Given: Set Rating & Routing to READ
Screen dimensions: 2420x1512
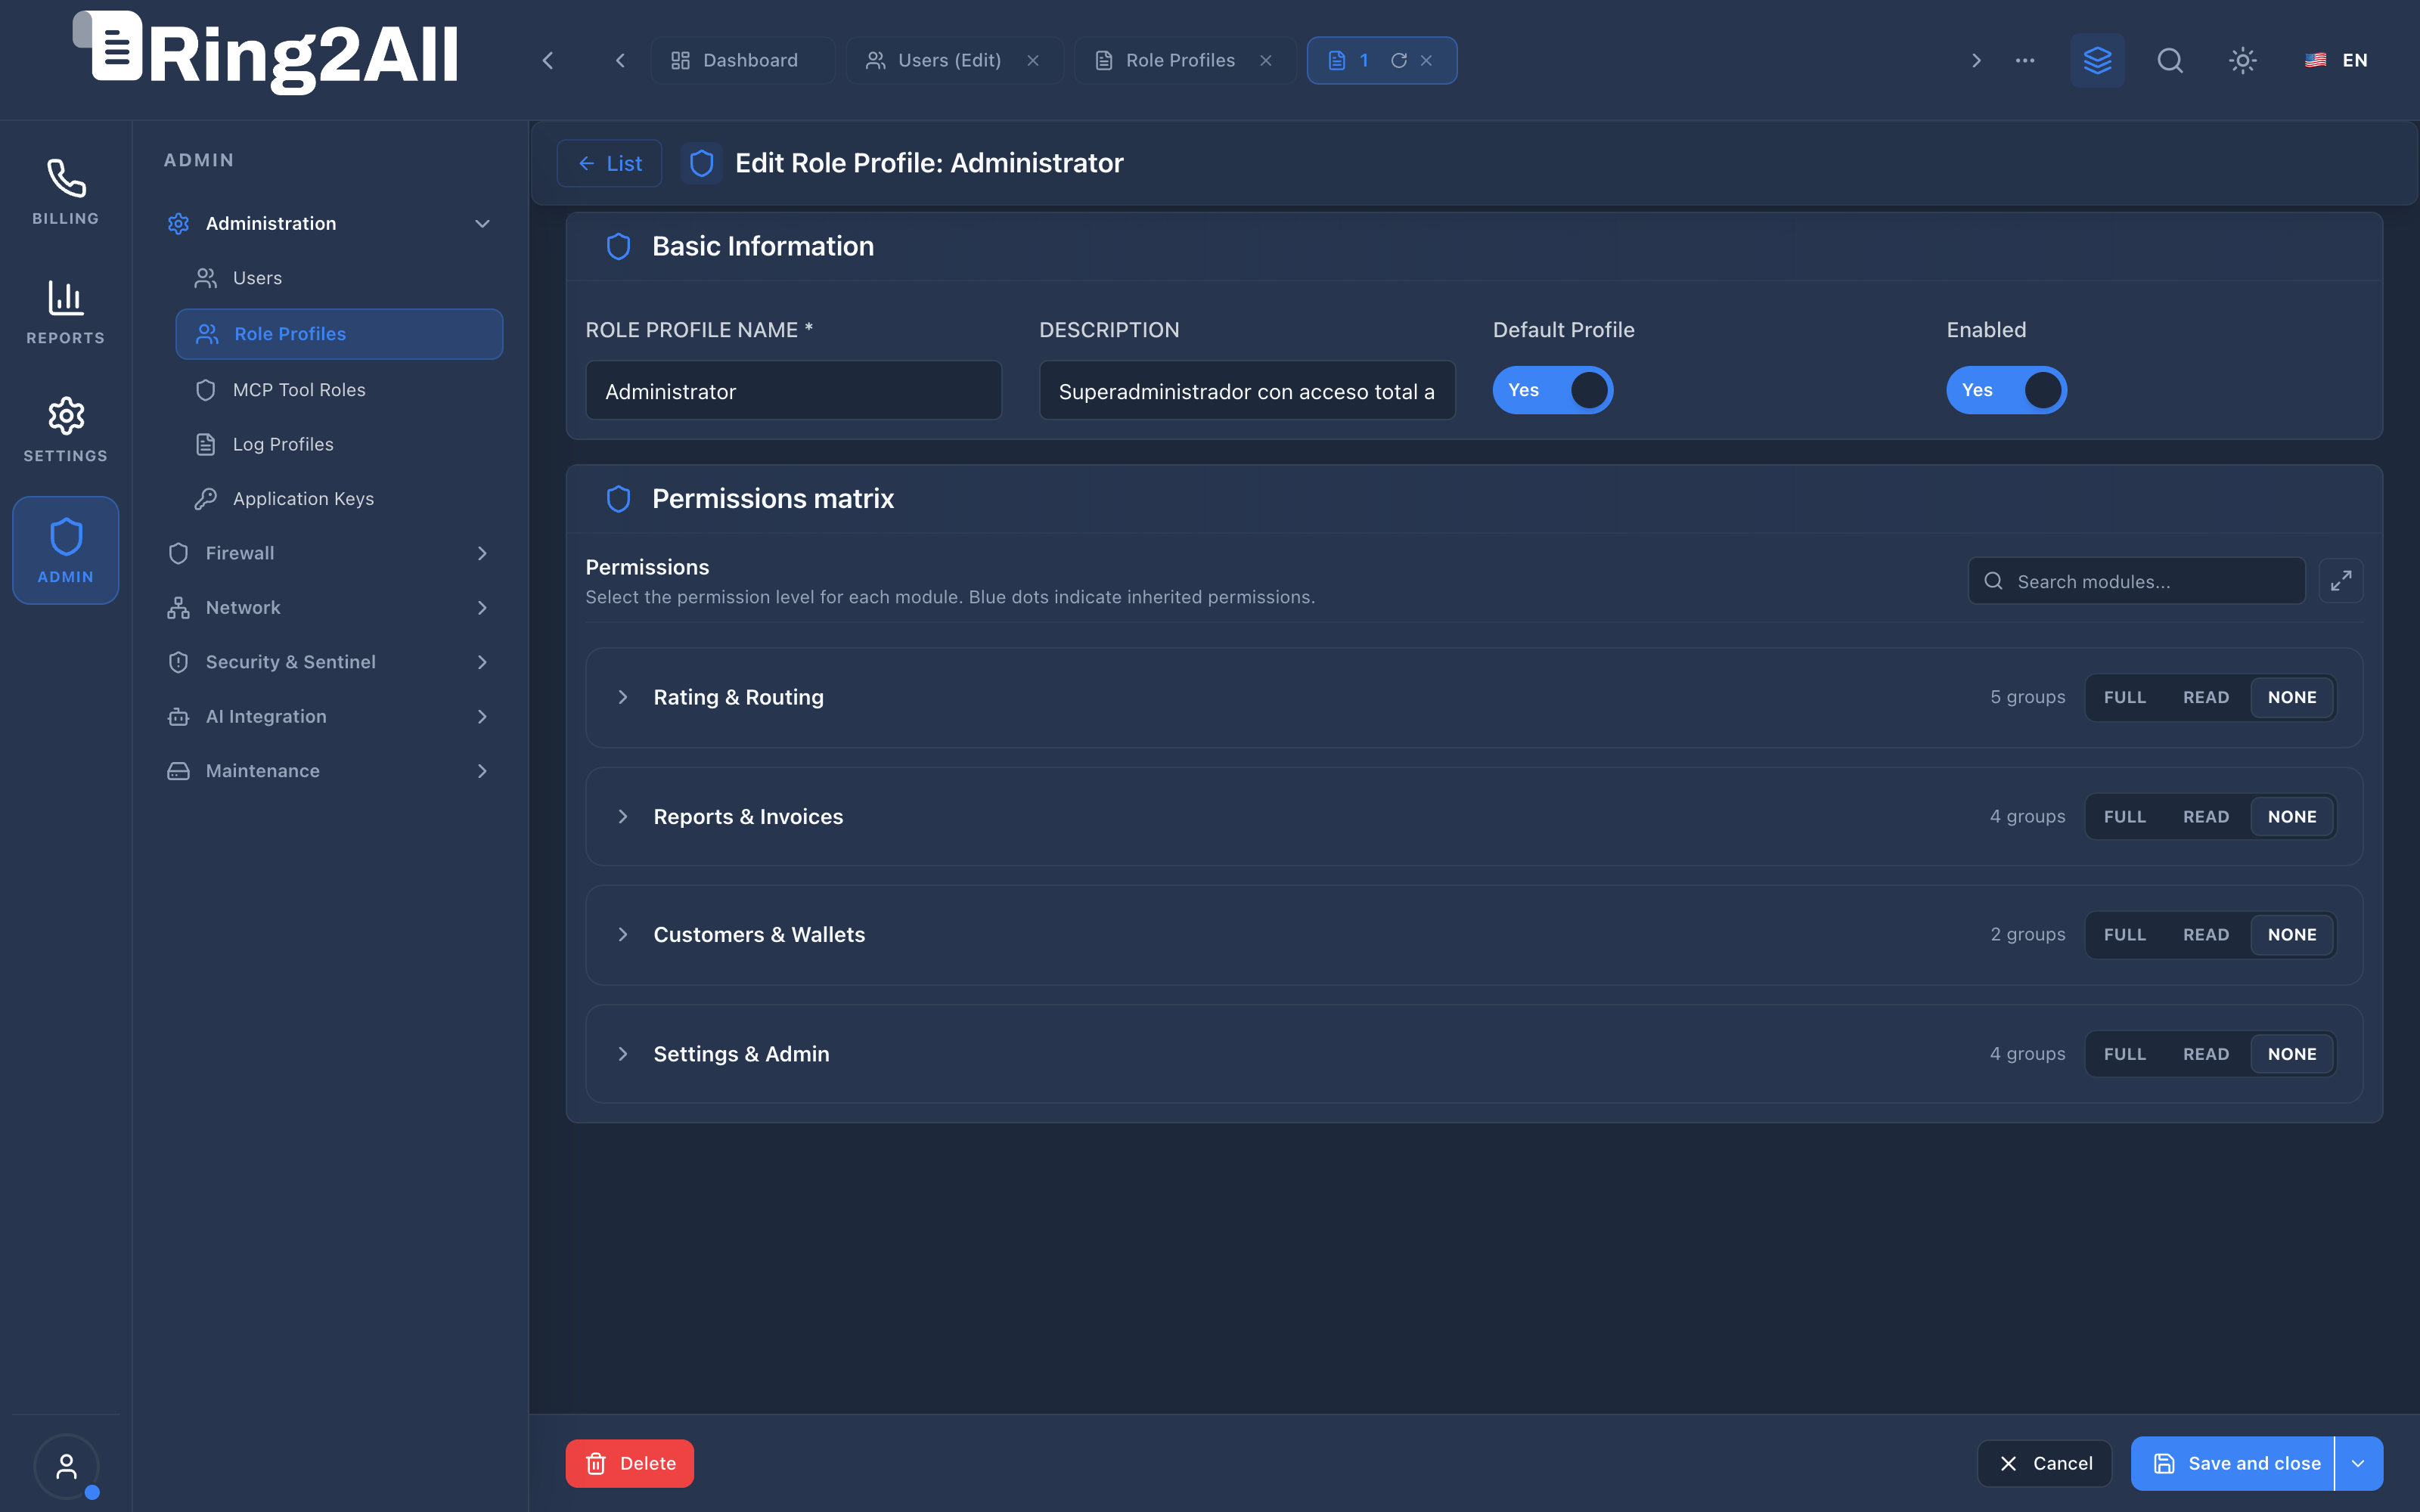Looking at the screenshot, I should pos(2206,697).
